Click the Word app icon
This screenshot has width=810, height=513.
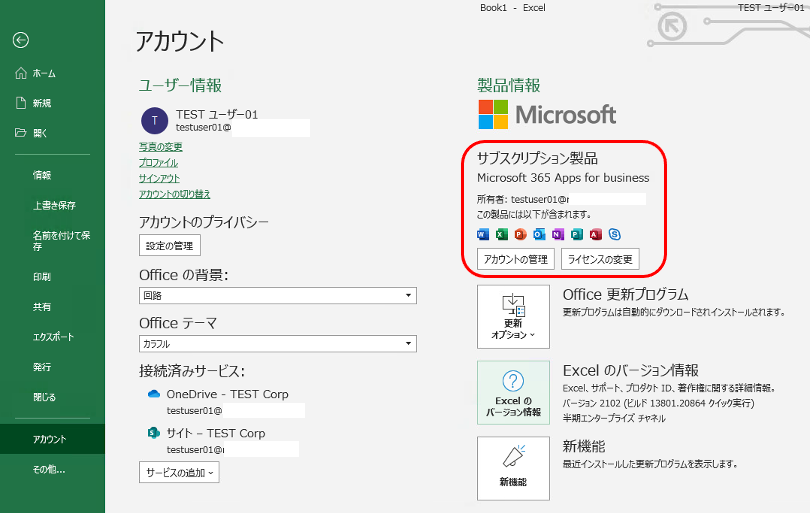pyautogui.click(x=483, y=235)
